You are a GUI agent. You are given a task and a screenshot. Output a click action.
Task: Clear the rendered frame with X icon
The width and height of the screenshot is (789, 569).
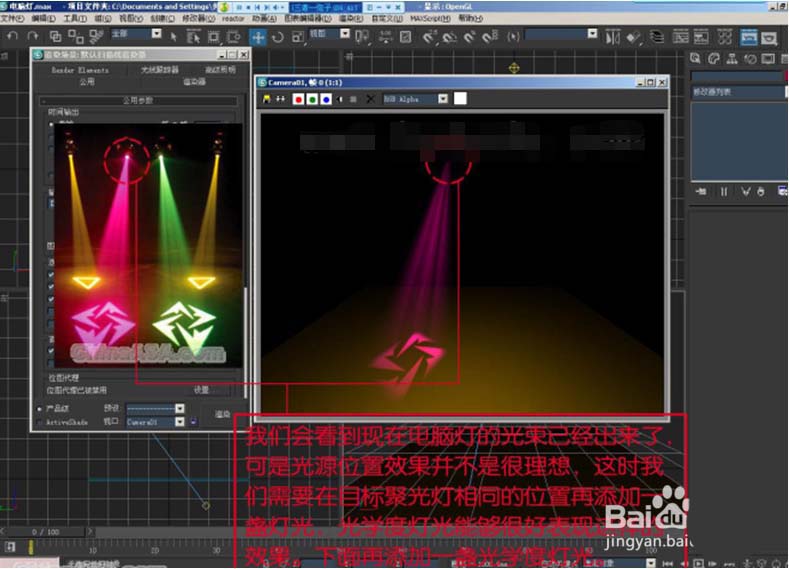[370, 99]
